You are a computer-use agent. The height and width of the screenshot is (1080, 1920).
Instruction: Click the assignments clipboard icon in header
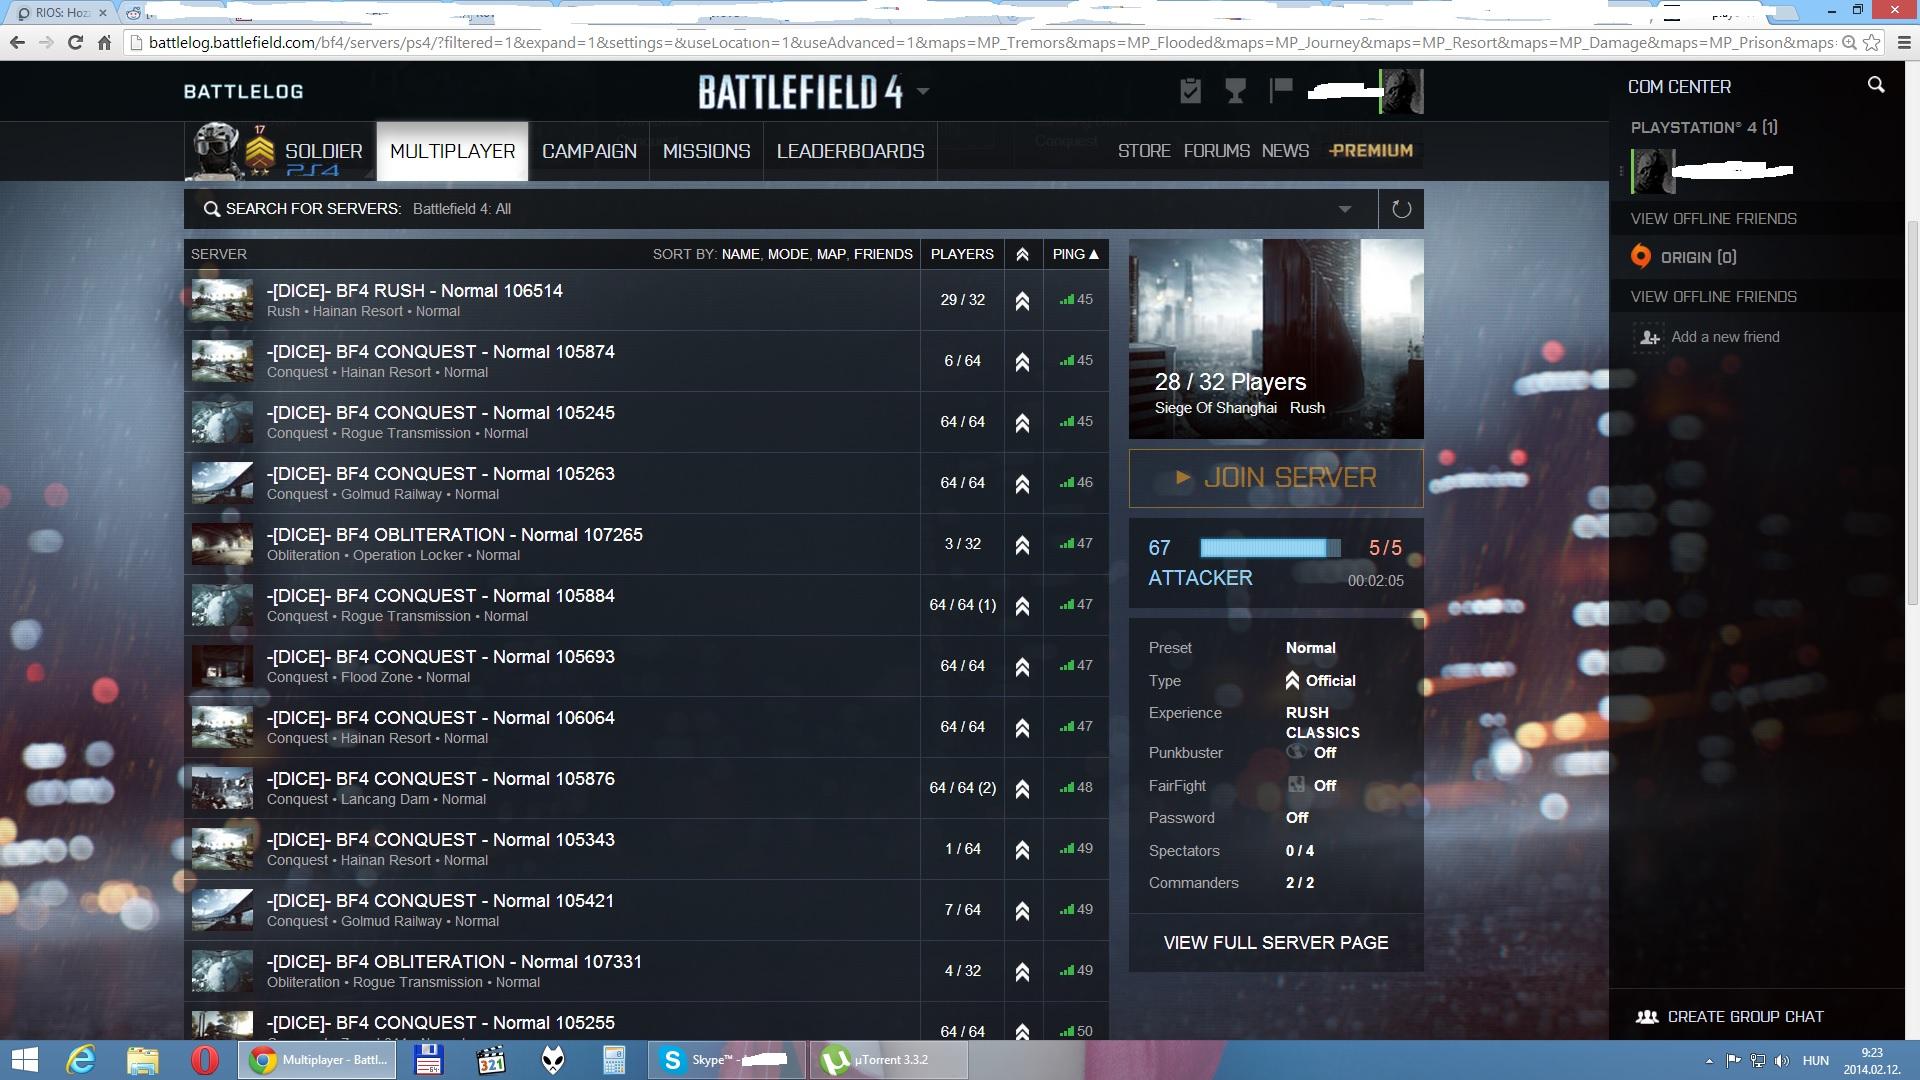pyautogui.click(x=1190, y=91)
